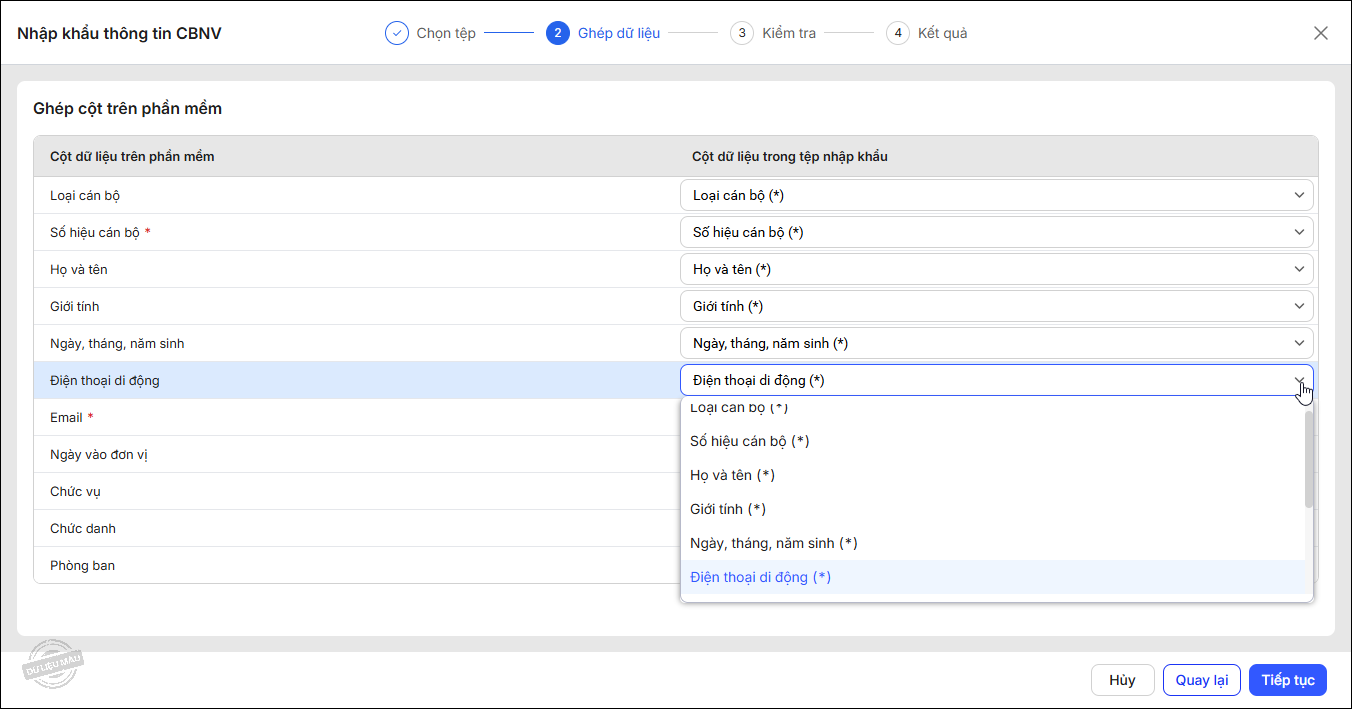Click step 3 circle icon for Kiểm tra
The height and width of the screenshot is (709, 1352).
742,33
